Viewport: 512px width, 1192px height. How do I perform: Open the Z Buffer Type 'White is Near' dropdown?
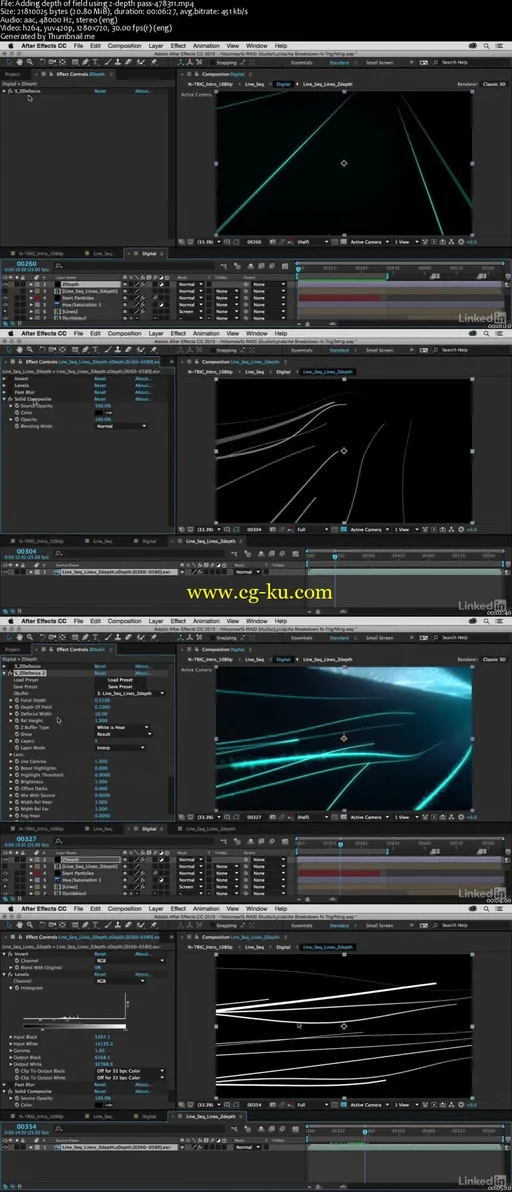tap(122, 728)
